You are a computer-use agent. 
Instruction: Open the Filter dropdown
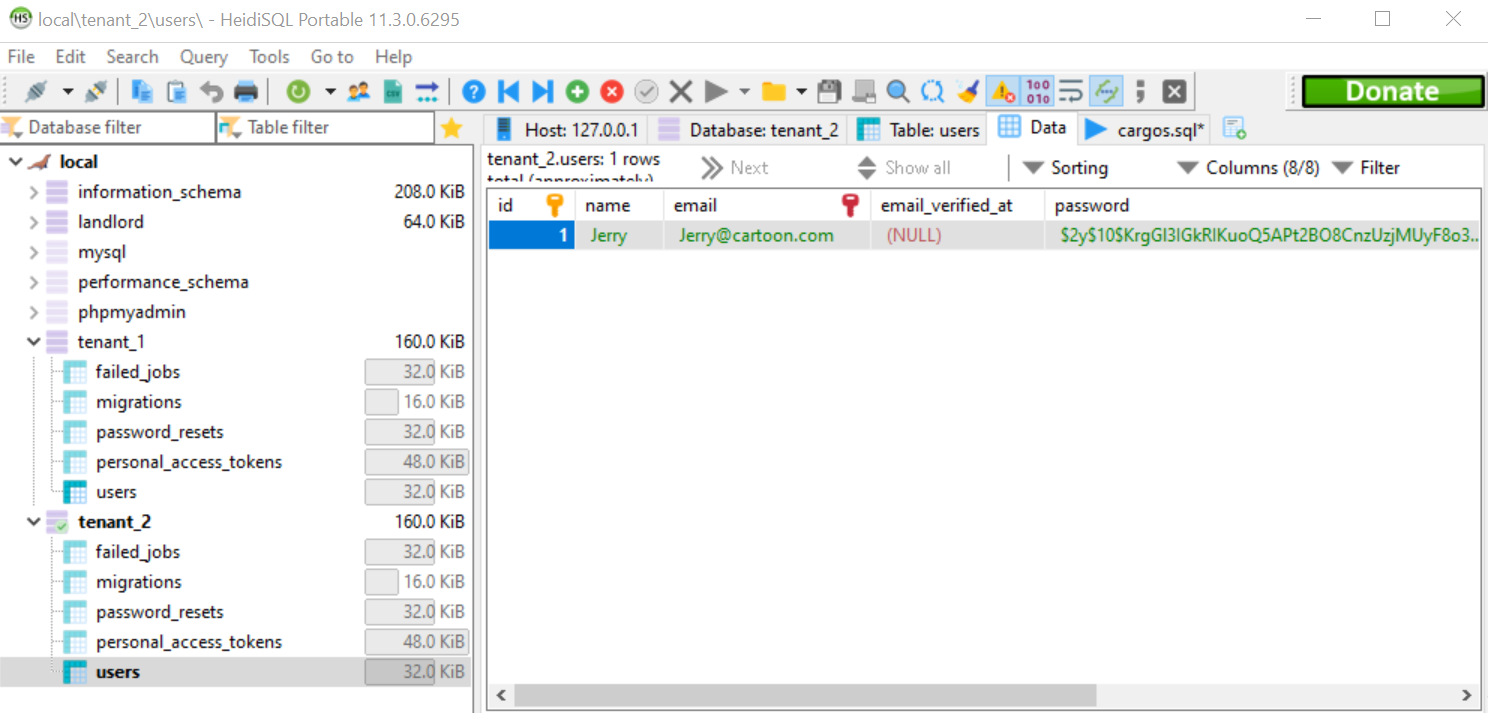[1367, 168]
